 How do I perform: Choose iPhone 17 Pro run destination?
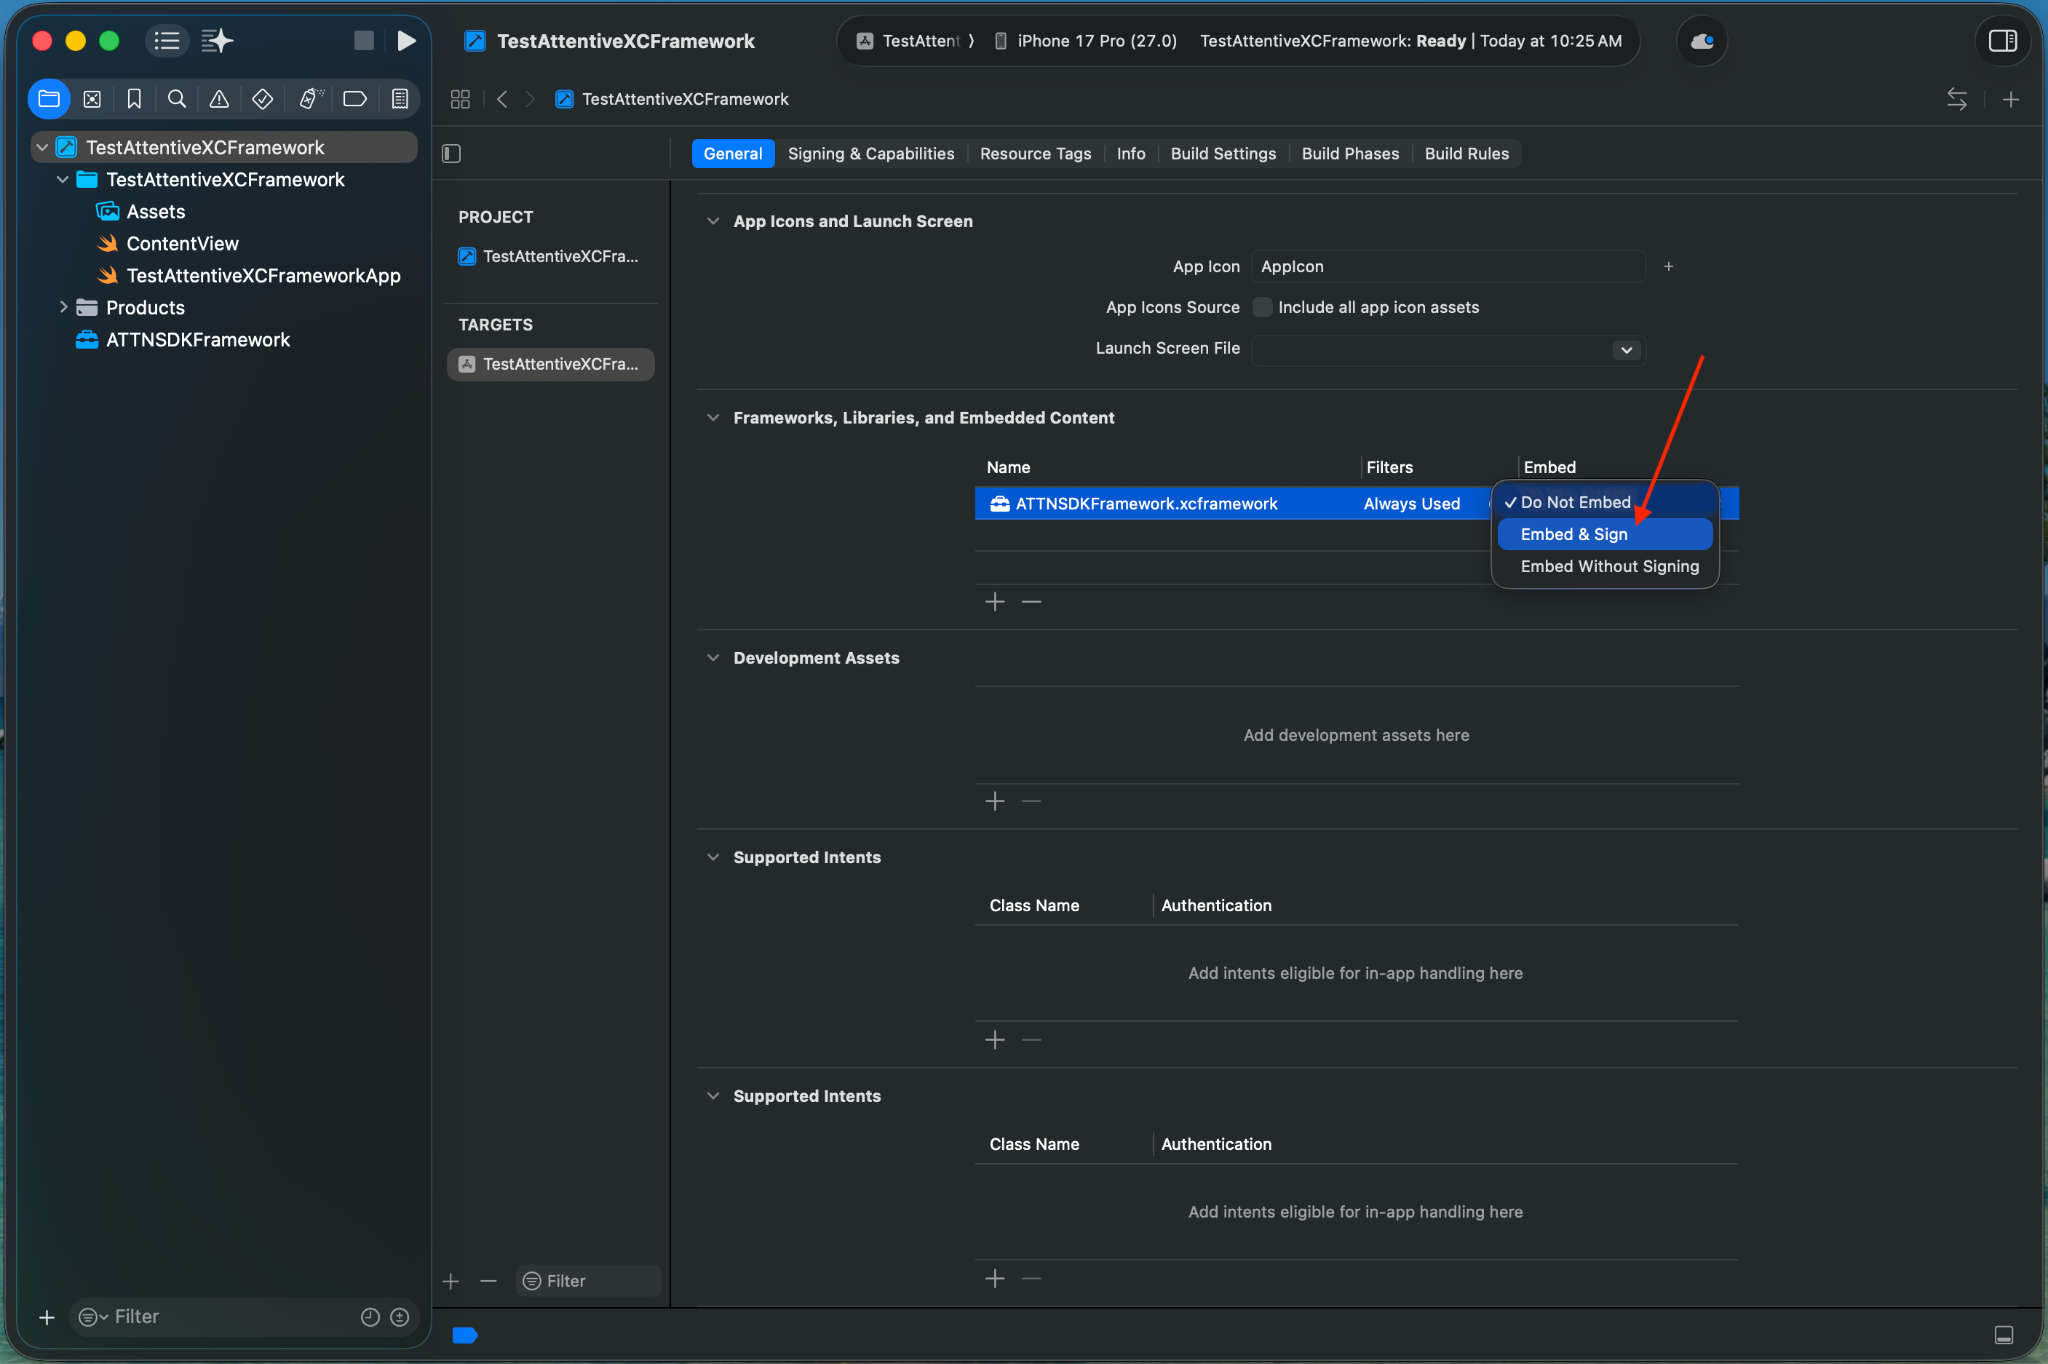pos(1086,41)
